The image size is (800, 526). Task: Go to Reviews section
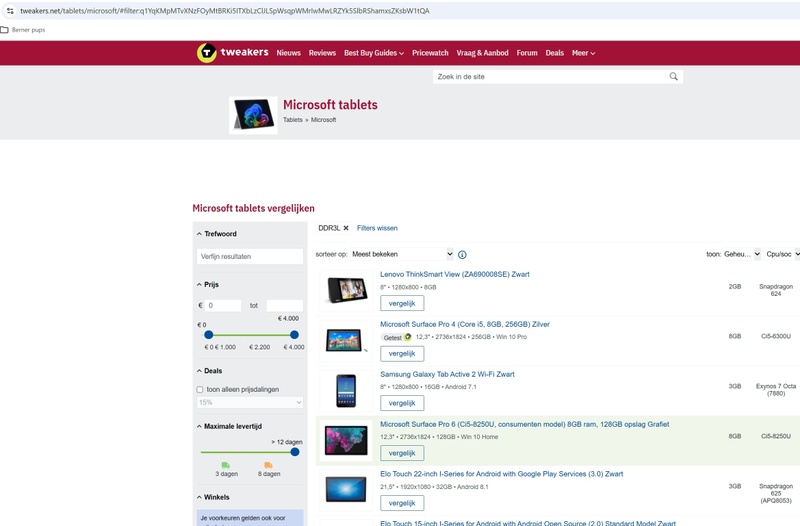click(x=322, y=53)
